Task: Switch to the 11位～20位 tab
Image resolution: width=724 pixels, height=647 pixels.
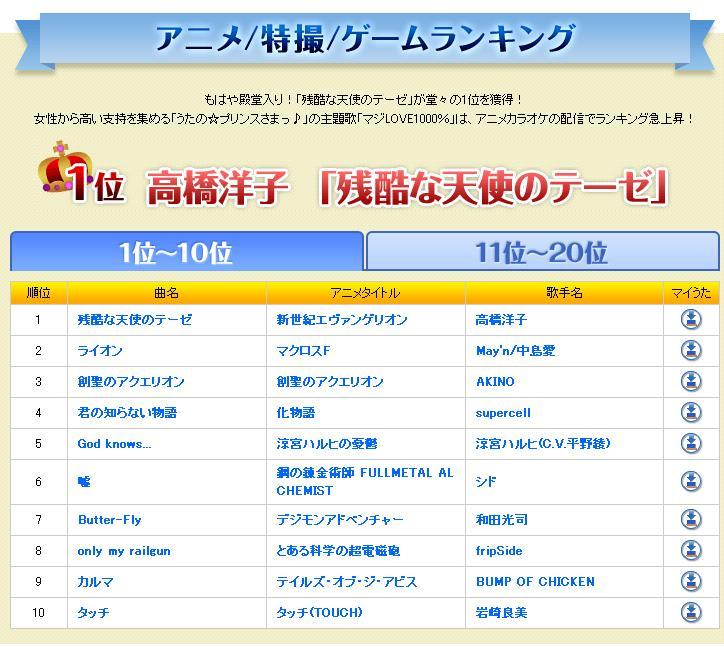Action: [542, 252]
